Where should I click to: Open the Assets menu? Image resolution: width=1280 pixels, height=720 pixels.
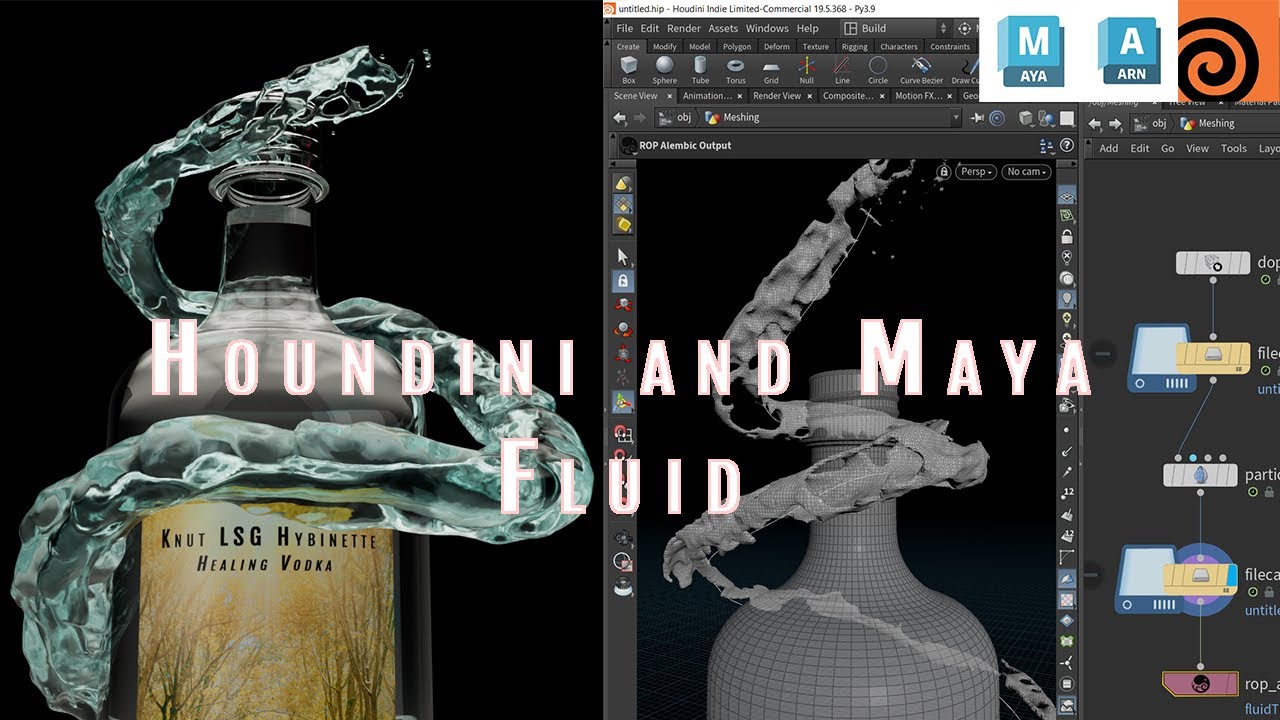coord(723,29)
